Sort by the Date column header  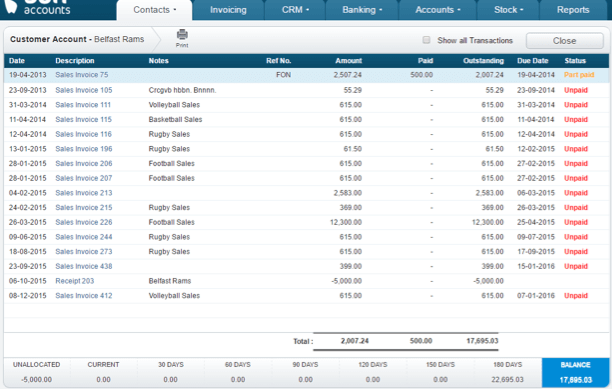(x=17, y=61)
